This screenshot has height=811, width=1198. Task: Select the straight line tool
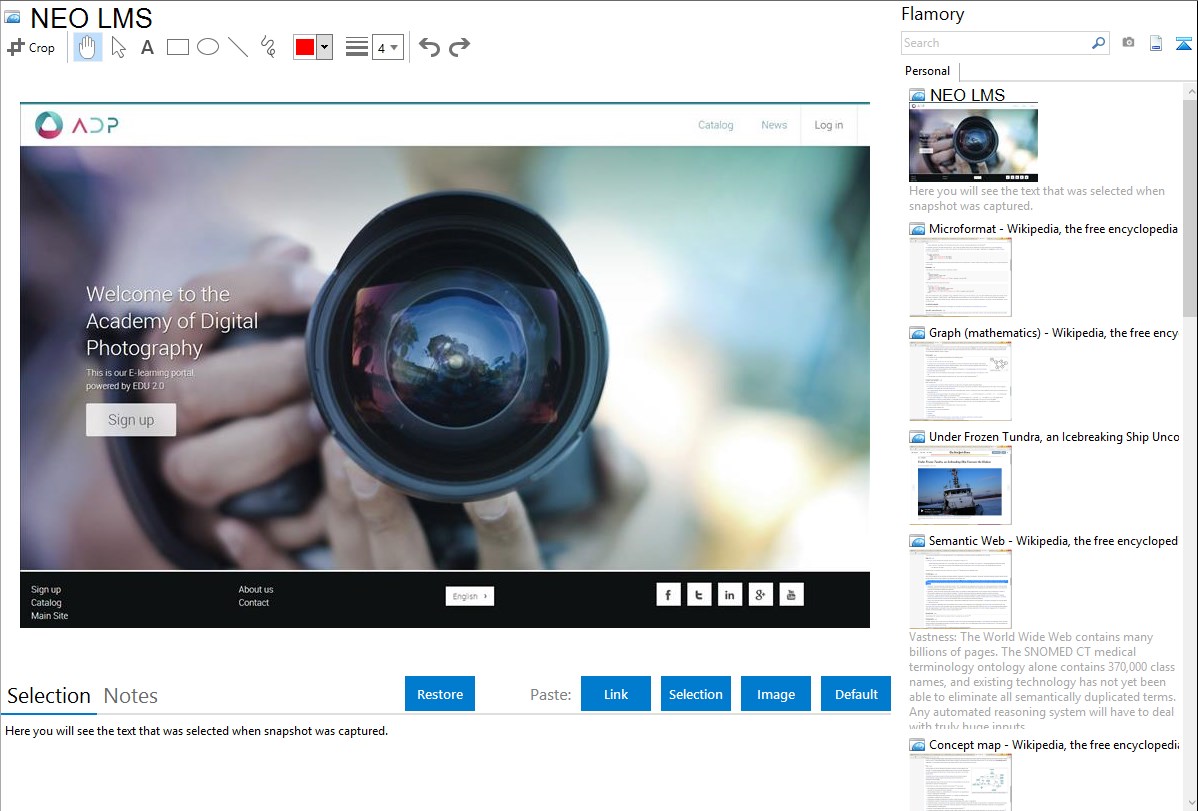pos(238,47)
